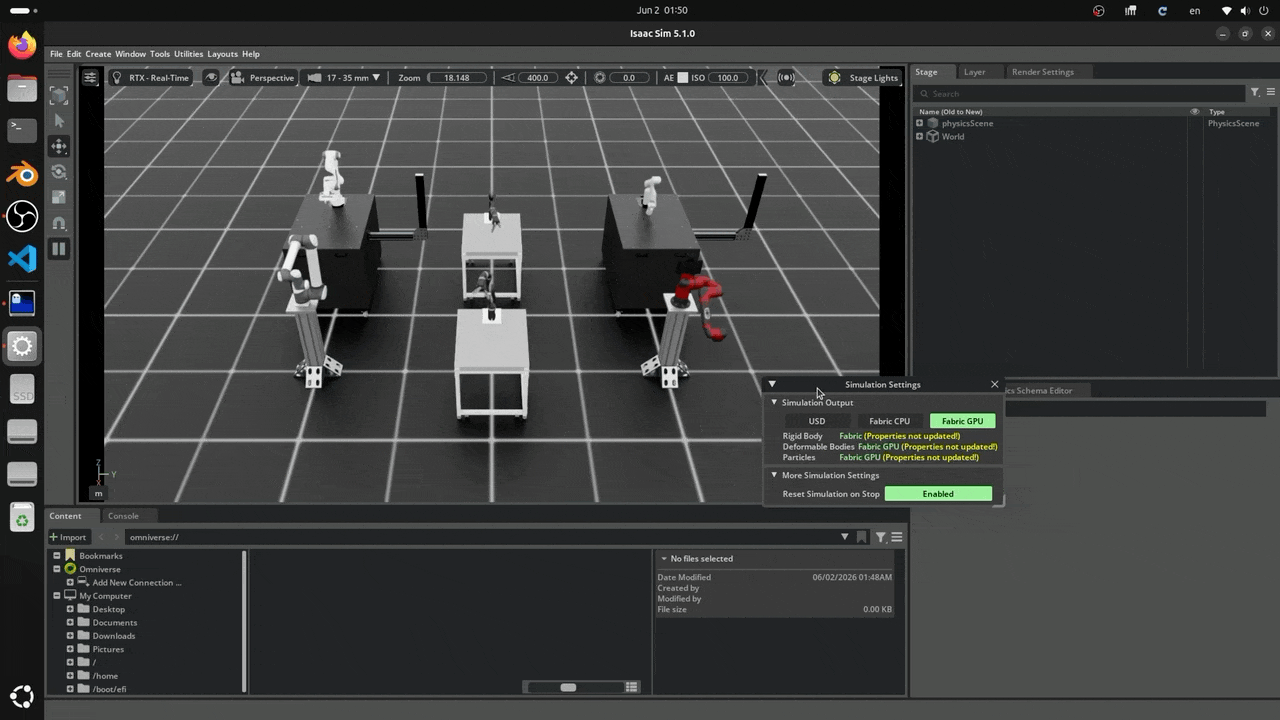The height and width of the screenshot is (720, 1280).
Task: Collapse the camera toolbar chevron
Action: [x=762, y=77]
